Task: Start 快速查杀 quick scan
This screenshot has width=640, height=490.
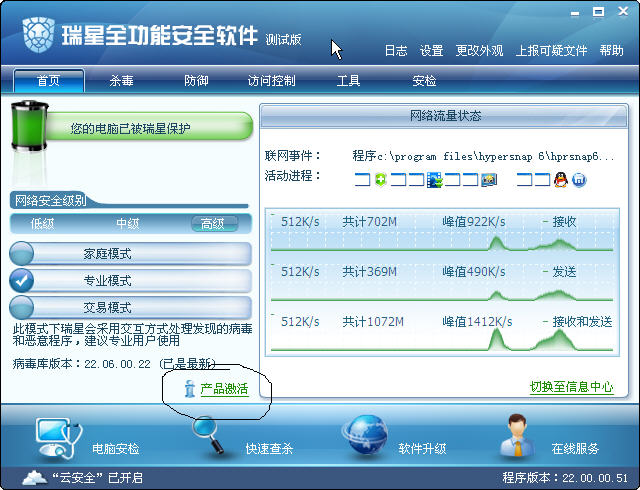Action: pos(269,449)
